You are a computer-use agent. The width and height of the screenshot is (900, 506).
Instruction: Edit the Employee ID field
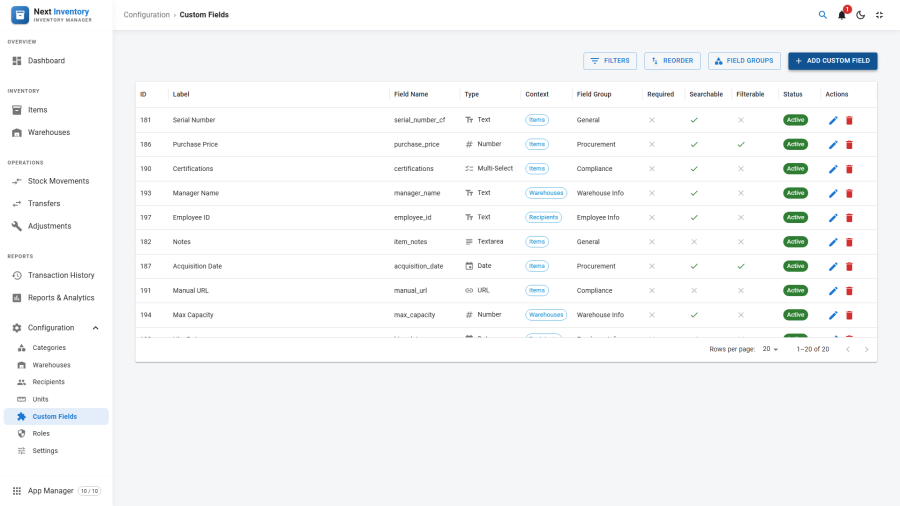tap(833, 218)
